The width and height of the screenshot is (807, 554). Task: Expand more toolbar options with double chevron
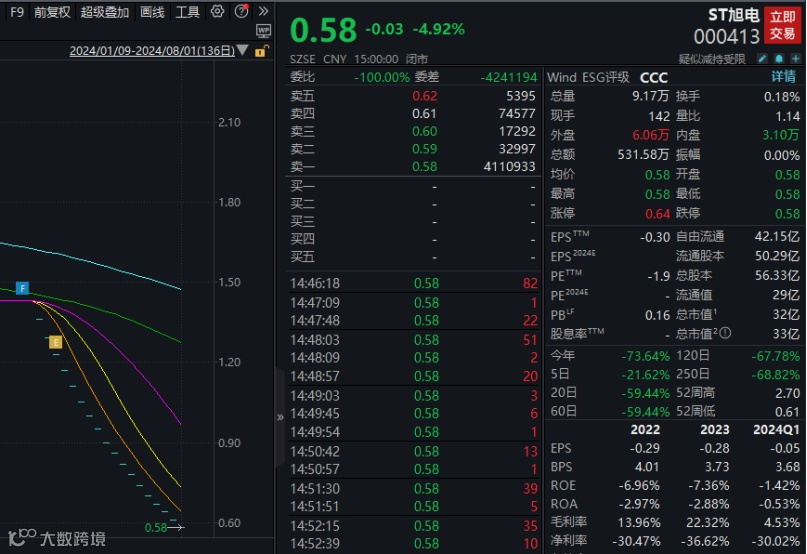(264, 11)
